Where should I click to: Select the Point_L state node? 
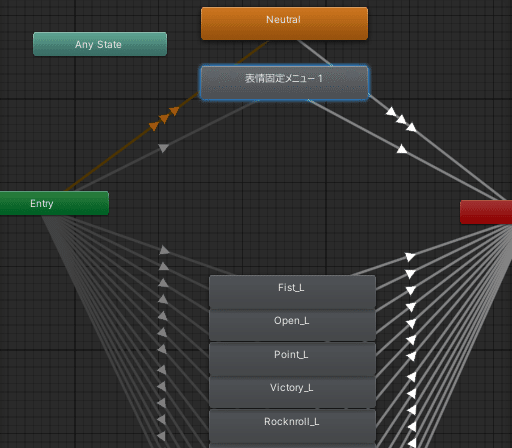(x=292, y=359)
